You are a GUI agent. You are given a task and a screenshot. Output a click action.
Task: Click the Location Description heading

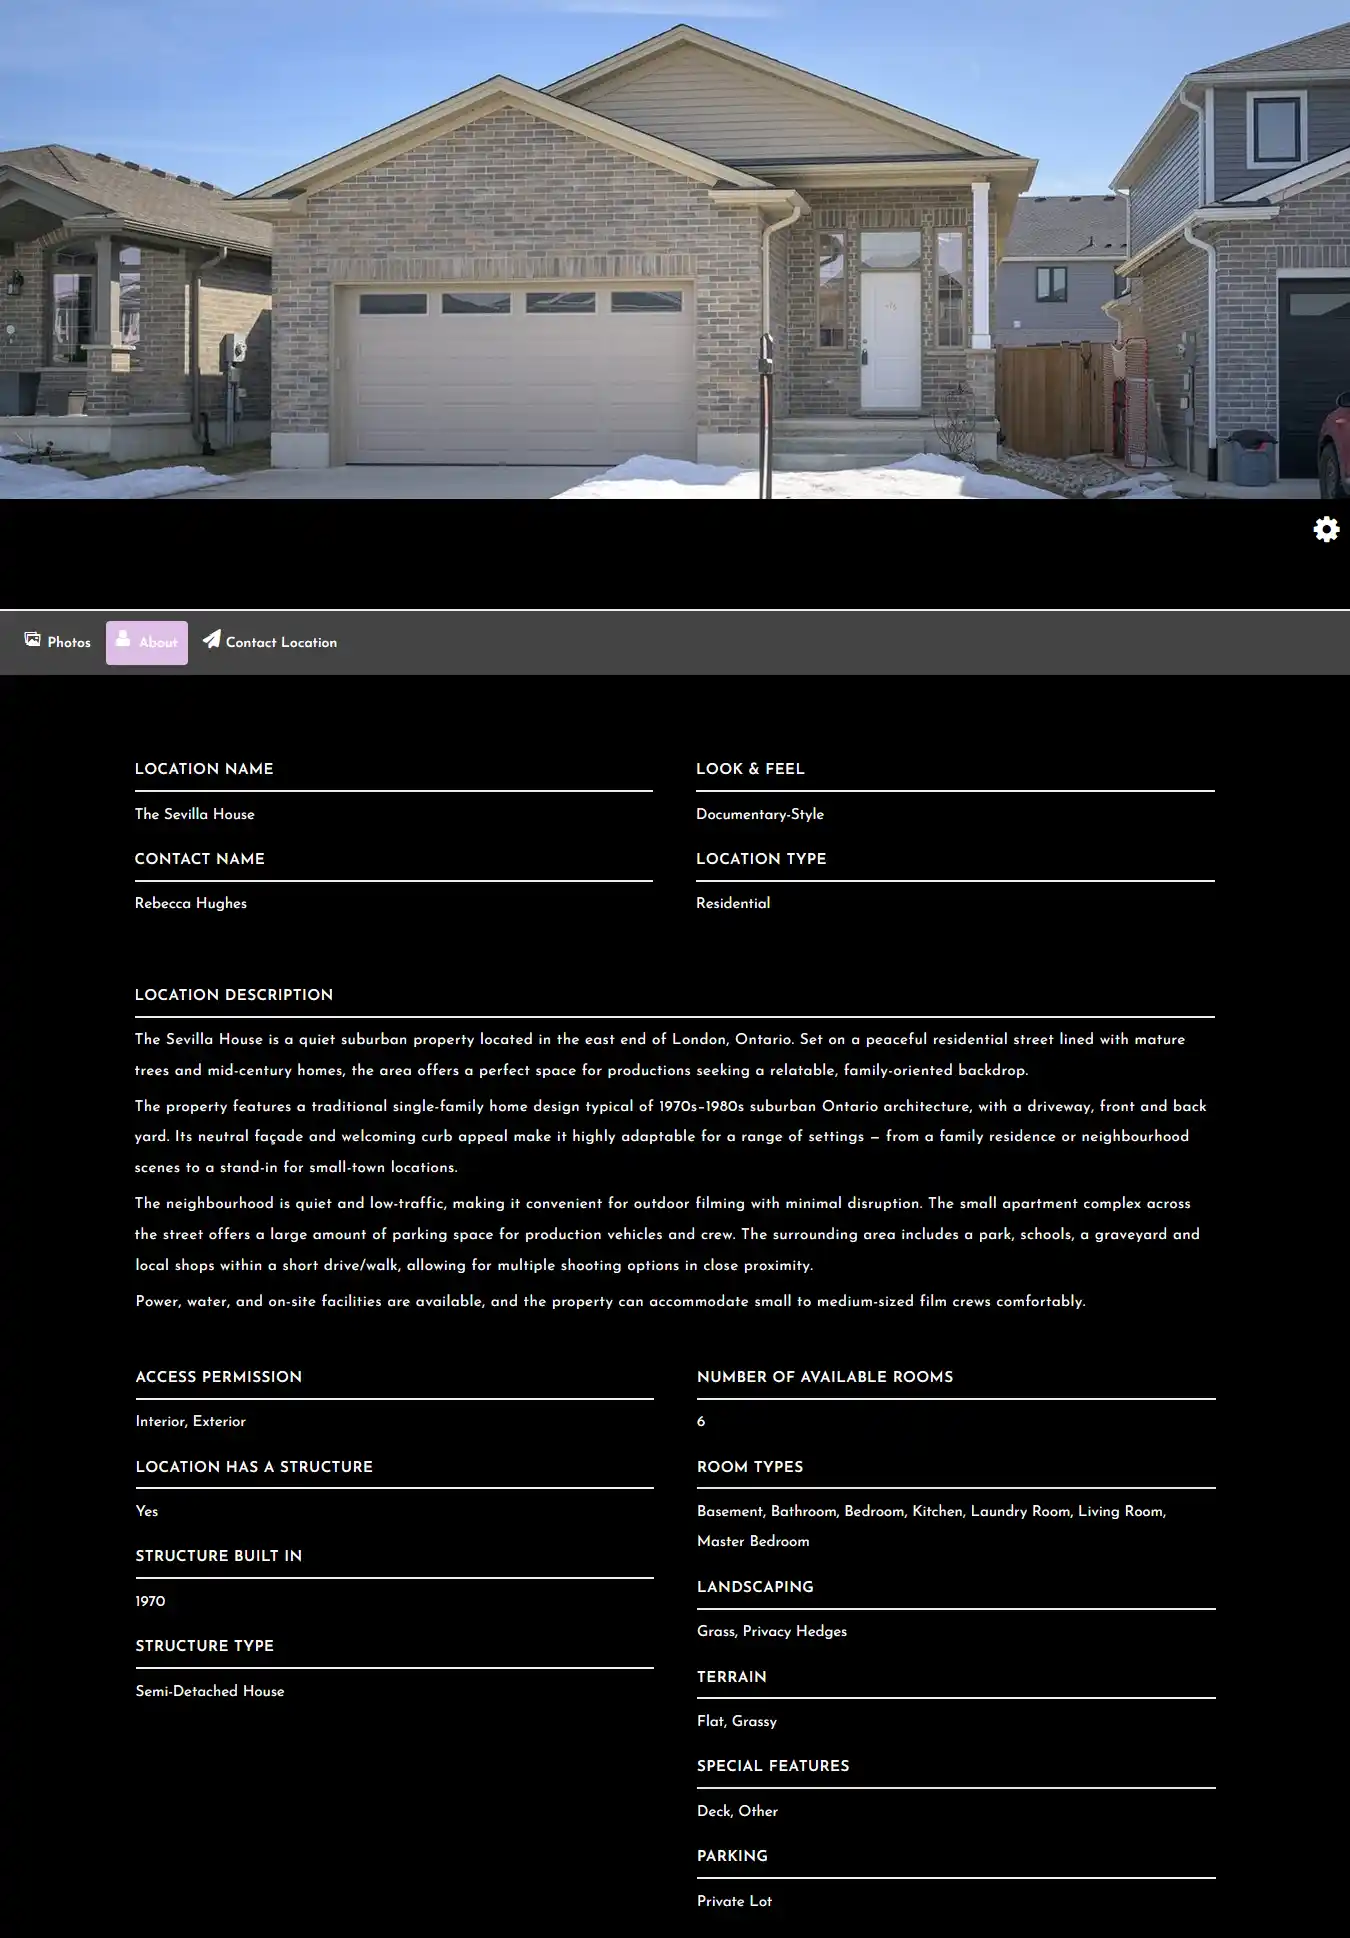tap(234, 994)
